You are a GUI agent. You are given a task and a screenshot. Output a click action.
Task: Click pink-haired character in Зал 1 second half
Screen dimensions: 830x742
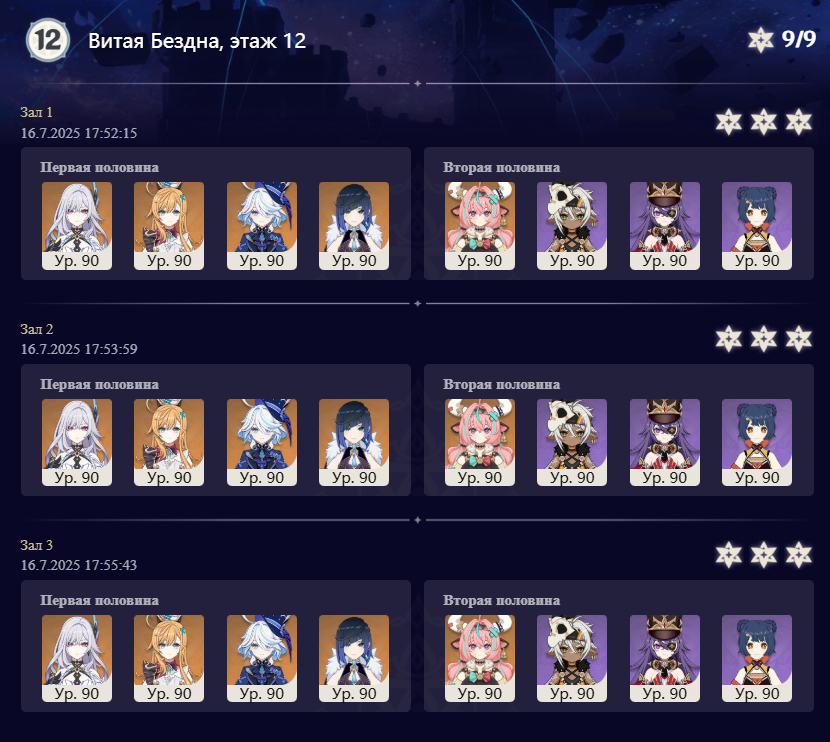click(480, 226)
